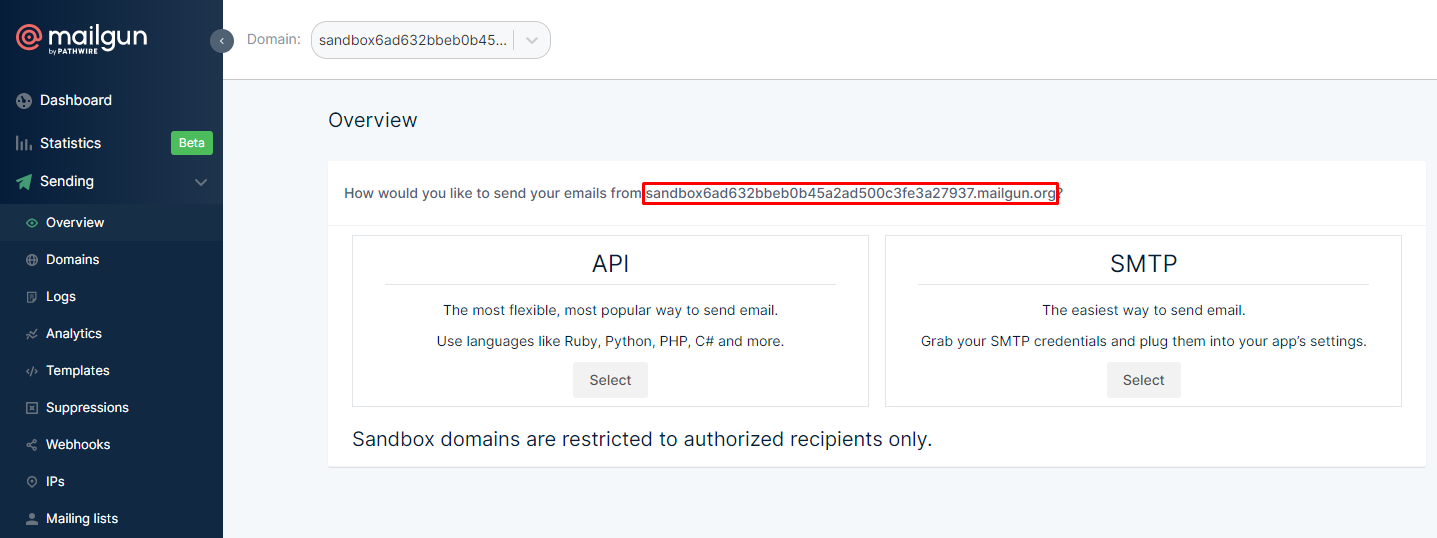1437x538 pixels.
Task: Click the Webhooks icon in sidebar
Action: (x=32, y=445)
